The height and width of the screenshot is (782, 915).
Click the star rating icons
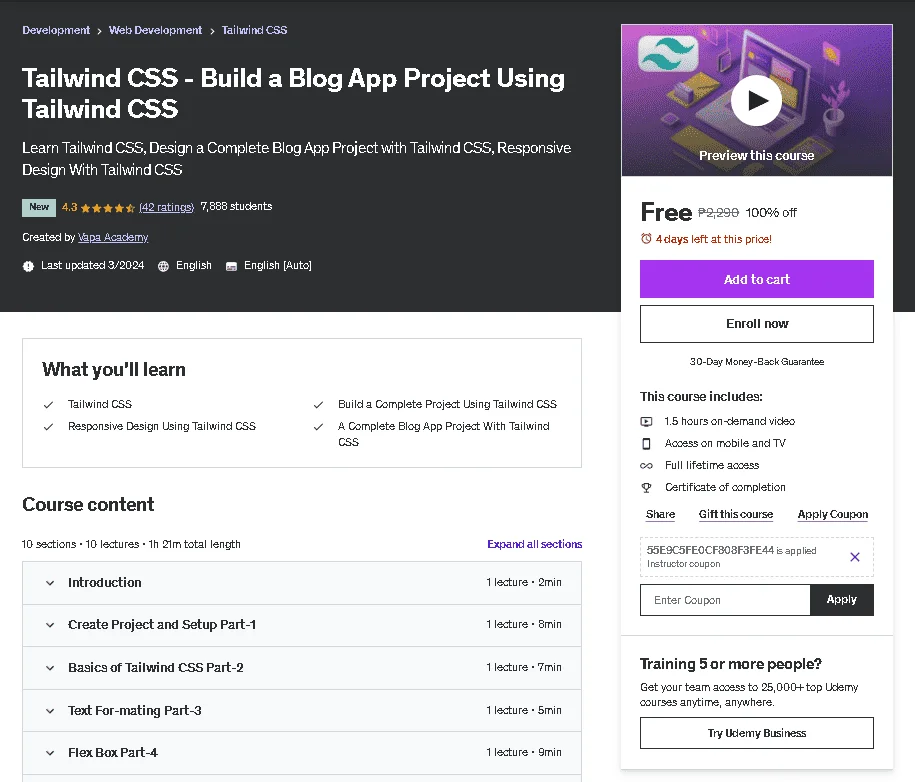coord(108,208)
